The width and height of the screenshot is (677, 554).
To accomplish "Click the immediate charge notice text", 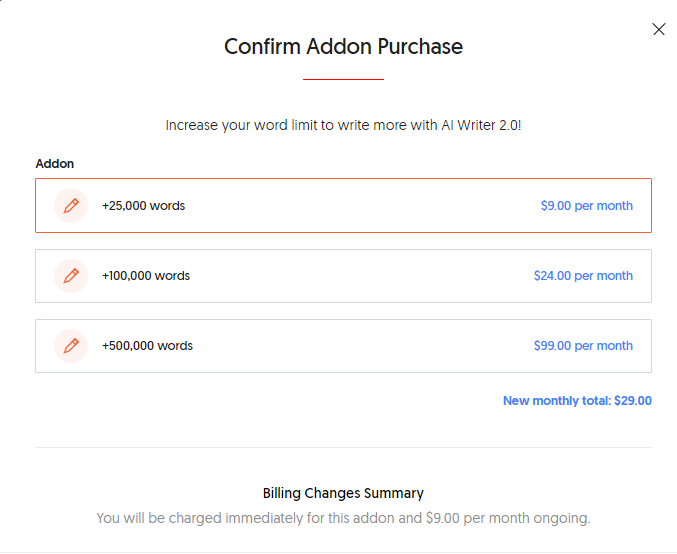I will 343,518.
